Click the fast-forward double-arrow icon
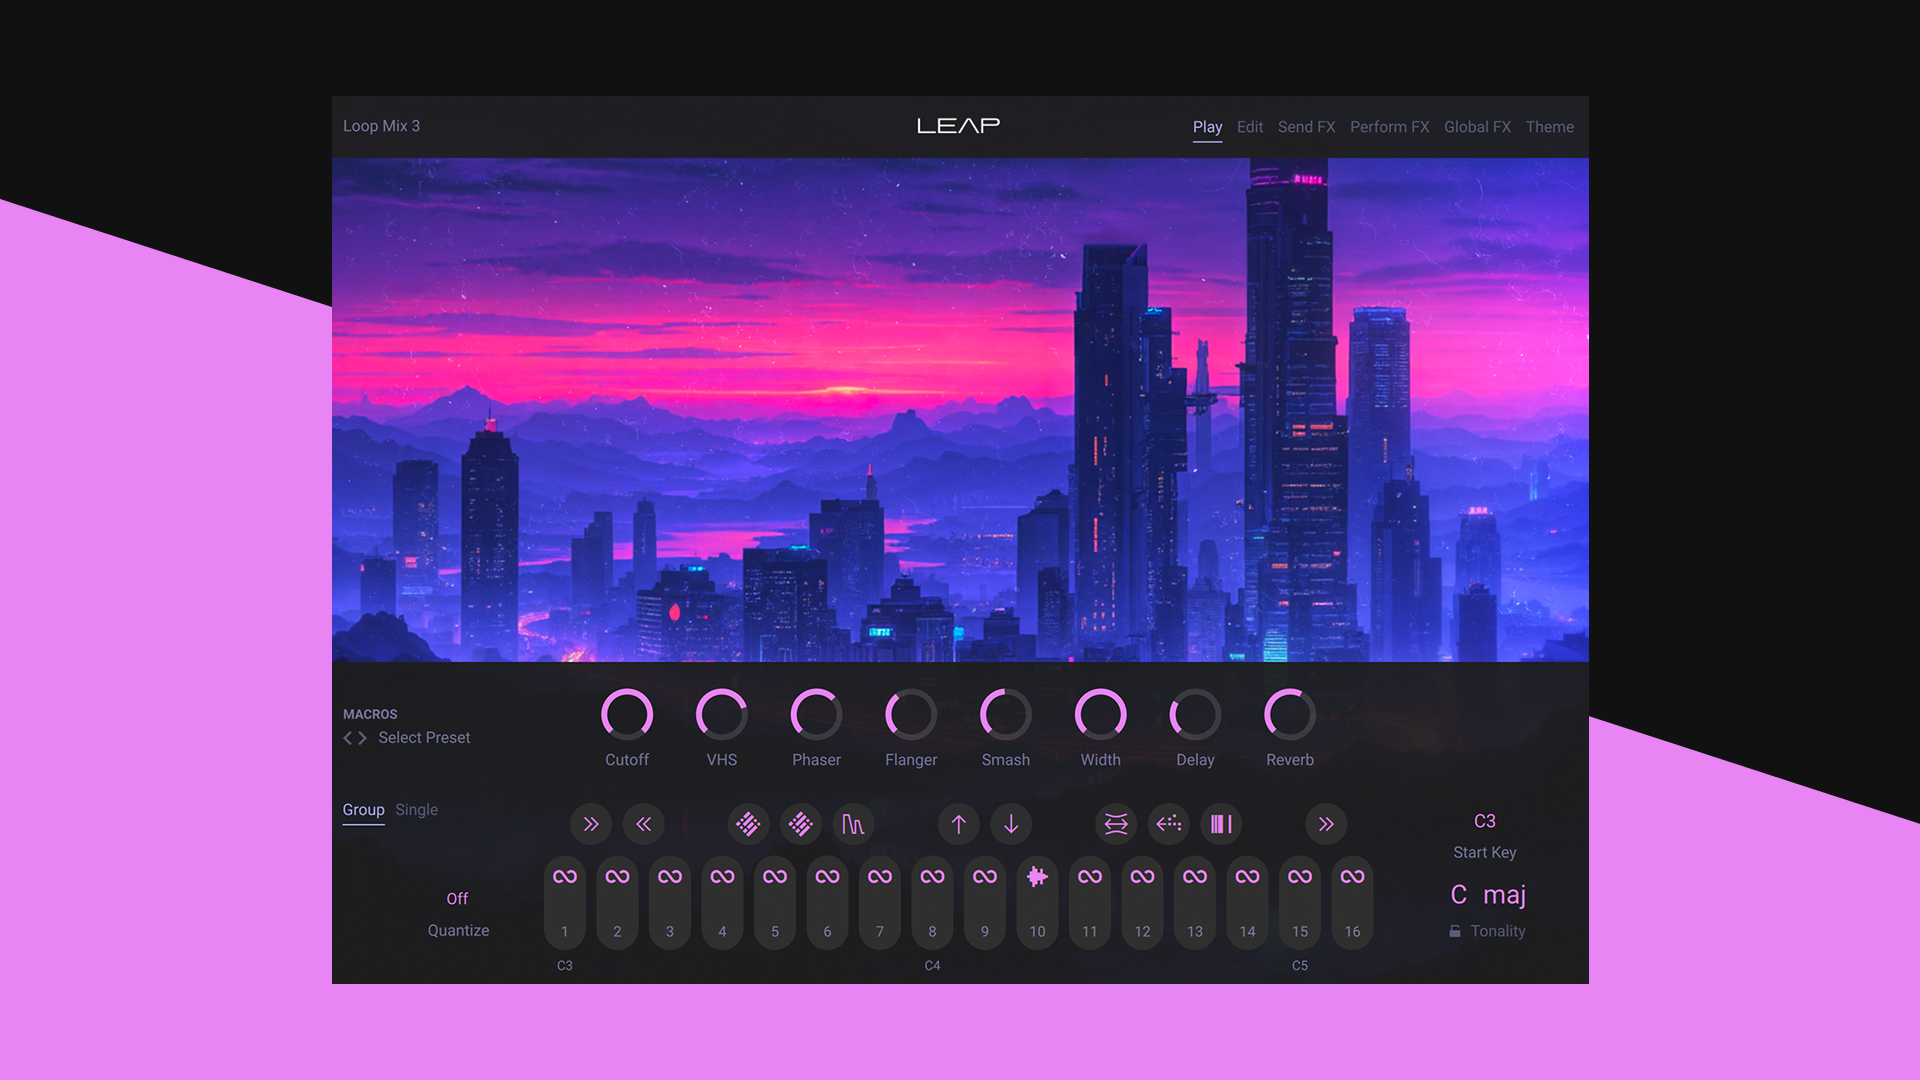Viewport: 1920px width, 1080px height. [591, 824]
